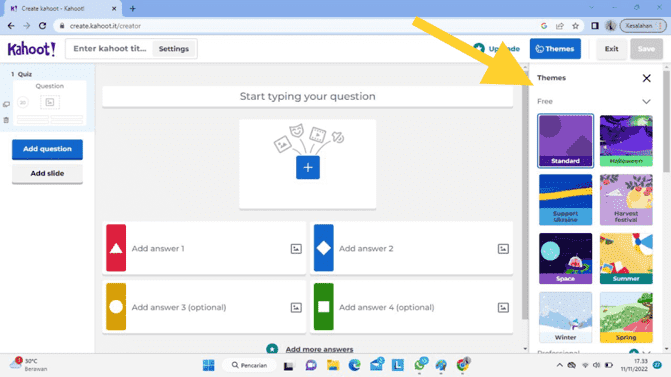Bookmark this page with star icon

(x=576, y=26)
